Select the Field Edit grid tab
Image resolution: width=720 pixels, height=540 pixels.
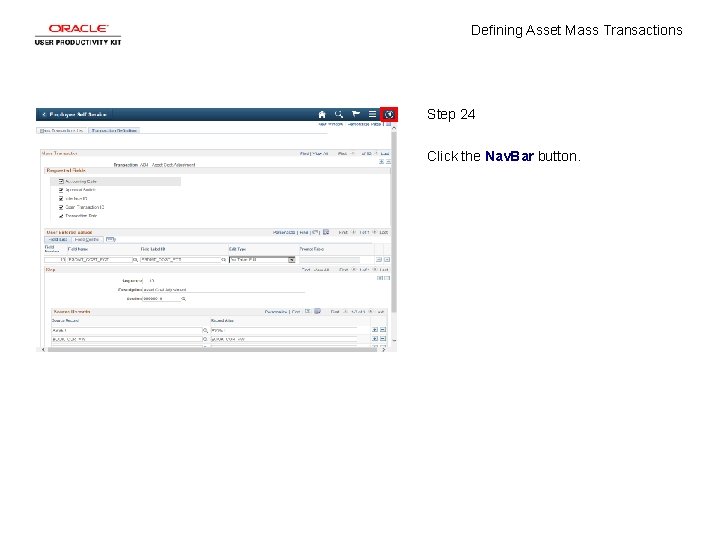(58, 240)
